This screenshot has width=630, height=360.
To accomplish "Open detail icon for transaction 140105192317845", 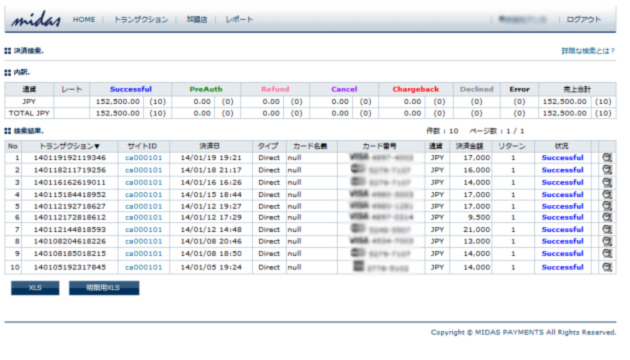I will pos(607,267).
